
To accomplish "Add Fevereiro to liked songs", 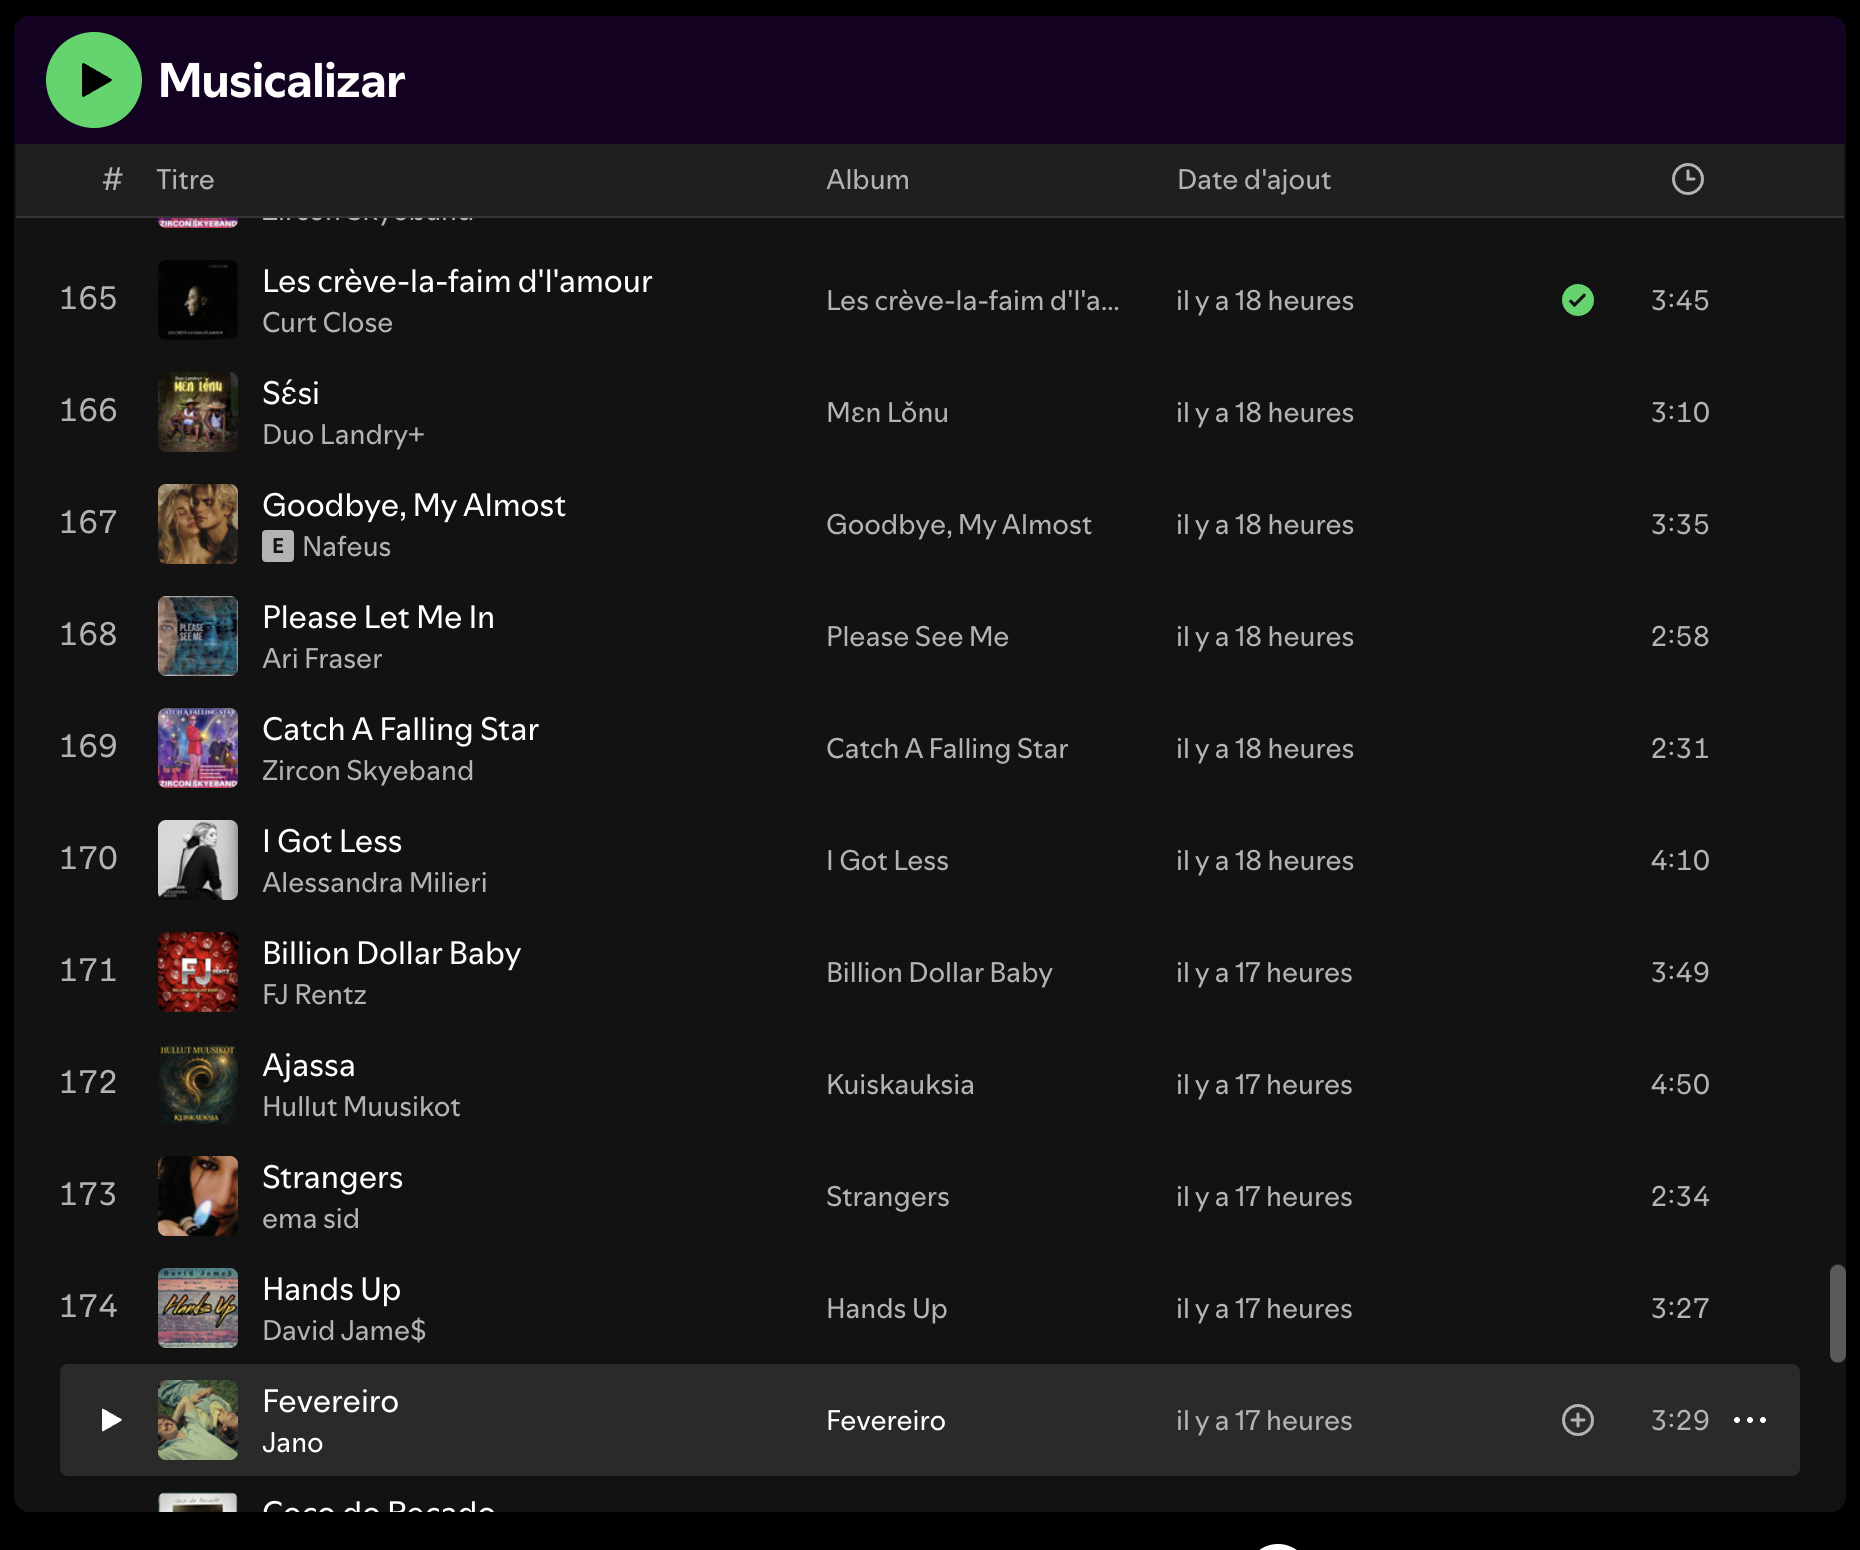I will coord(1577,1420).
